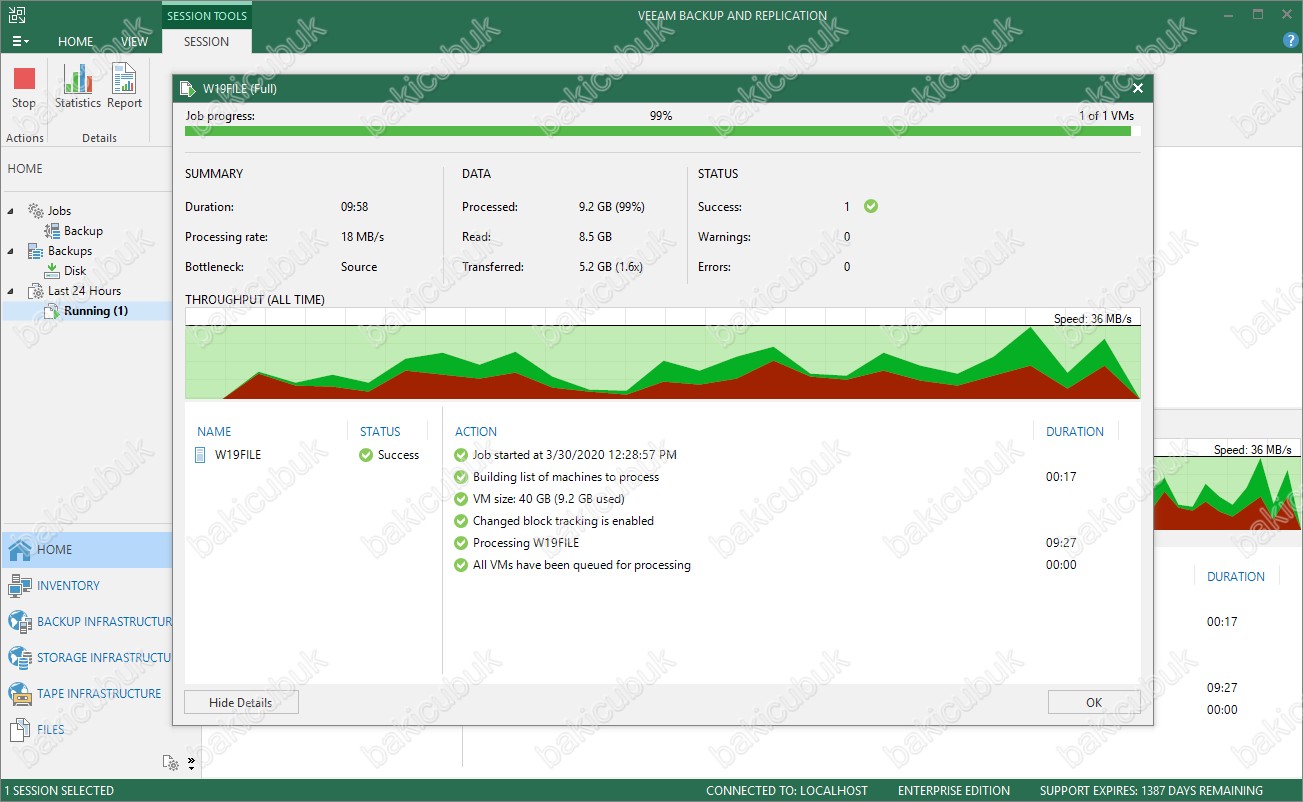Click the ACTION column header

pyautogui.click(x=476, y=432)
